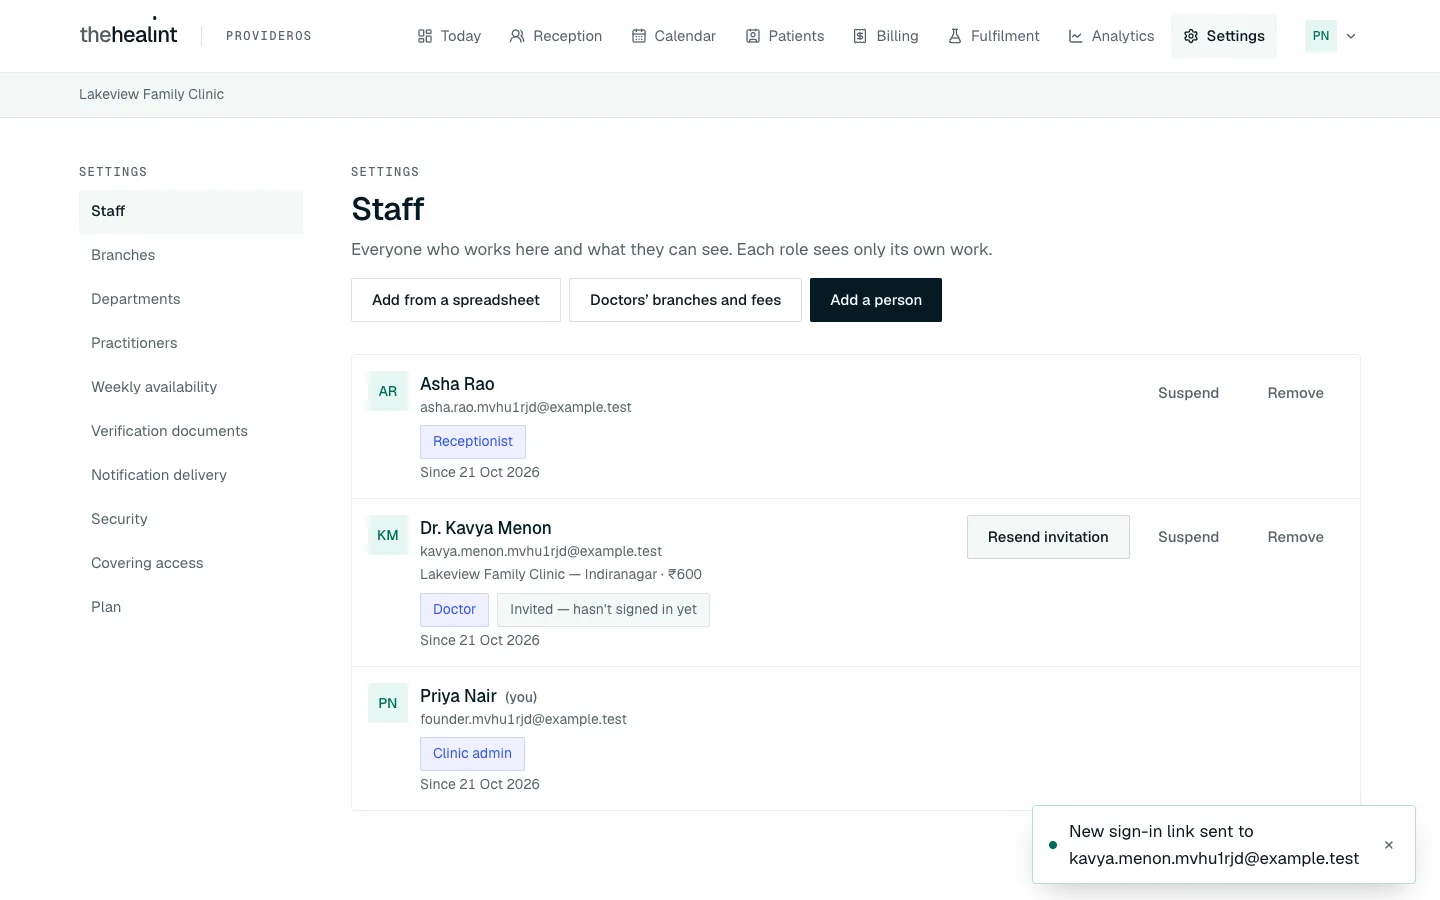Screen dimensions: 1440x900
Task: Click the thehealint logo
Action: (x=128, y=33)
